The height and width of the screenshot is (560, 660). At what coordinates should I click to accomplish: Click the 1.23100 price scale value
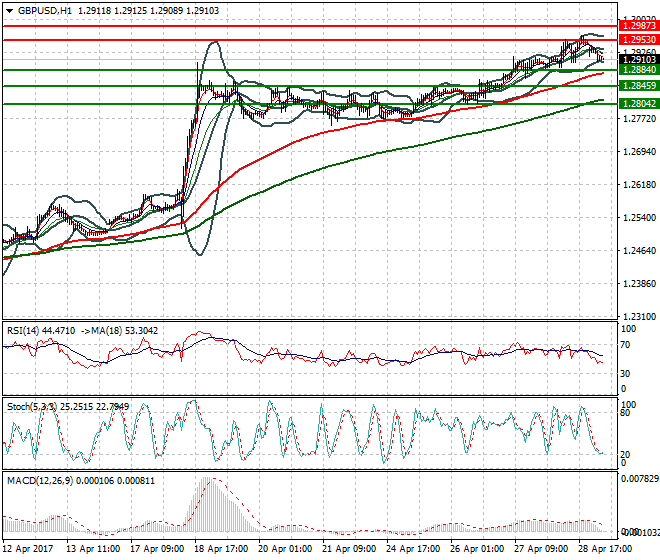click(639, 317)
